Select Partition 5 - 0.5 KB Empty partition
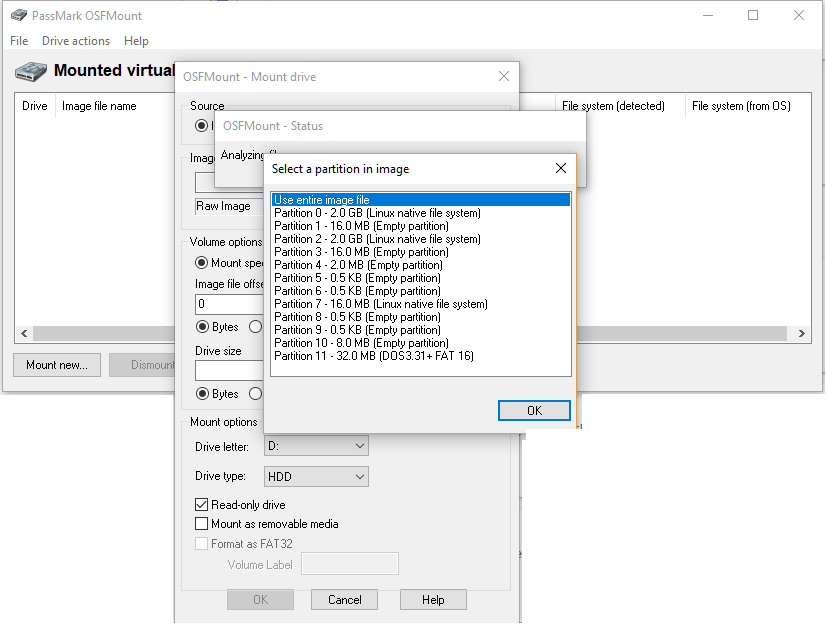The width and height of the screenshot is (826, 625). click(421, 278)
